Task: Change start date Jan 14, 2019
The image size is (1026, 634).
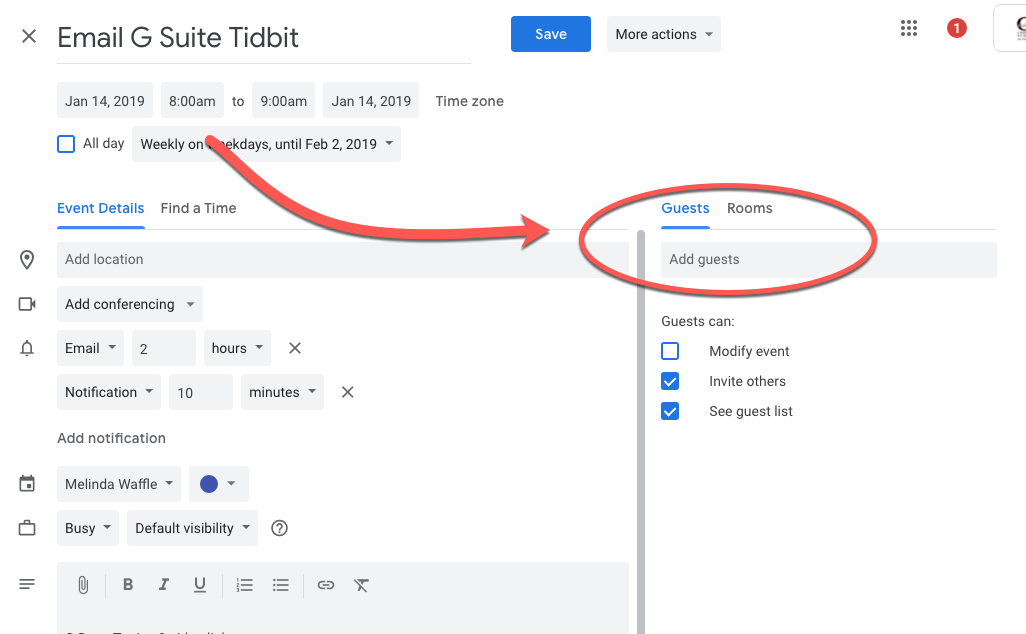Action: coord(105,100)
